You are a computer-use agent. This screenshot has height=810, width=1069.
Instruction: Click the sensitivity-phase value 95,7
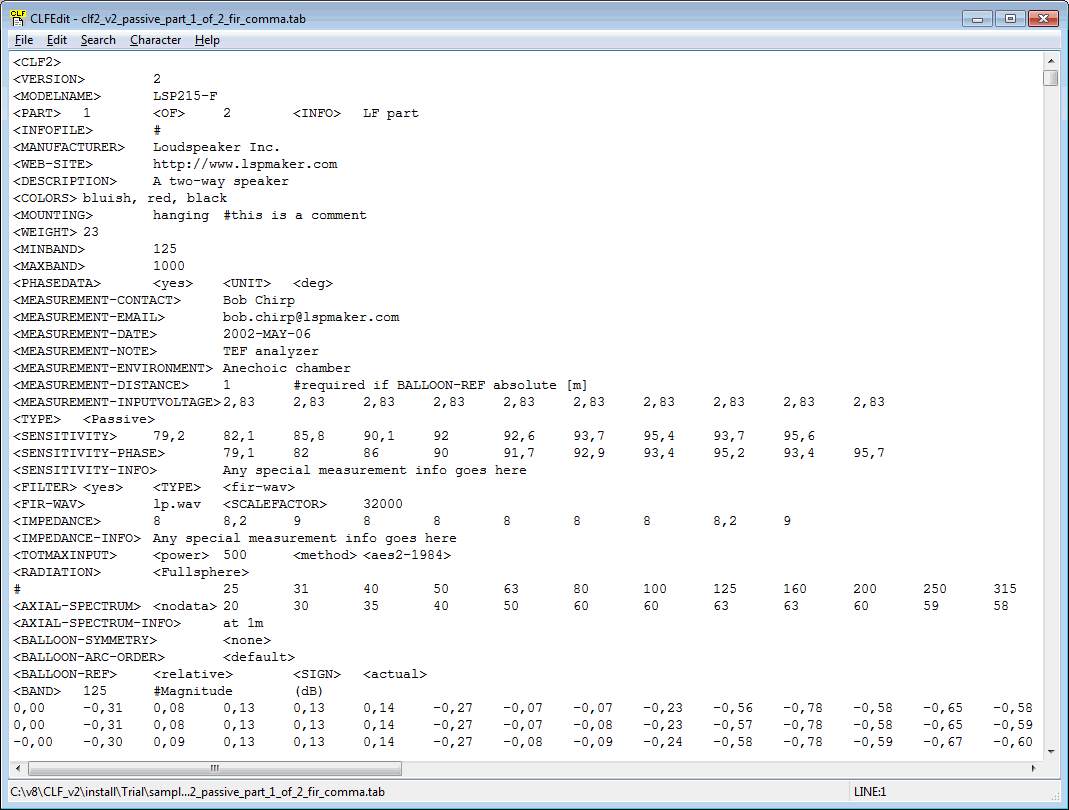click(x=869, y=453)
